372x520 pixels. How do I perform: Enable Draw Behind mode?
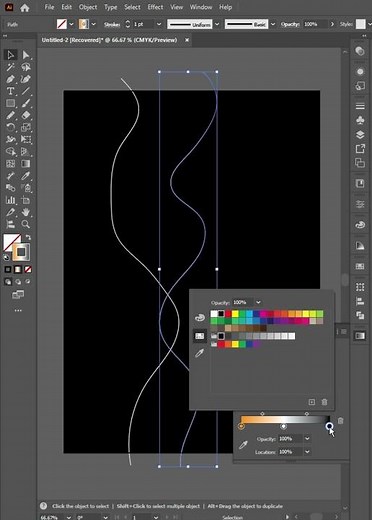(18, 282)
